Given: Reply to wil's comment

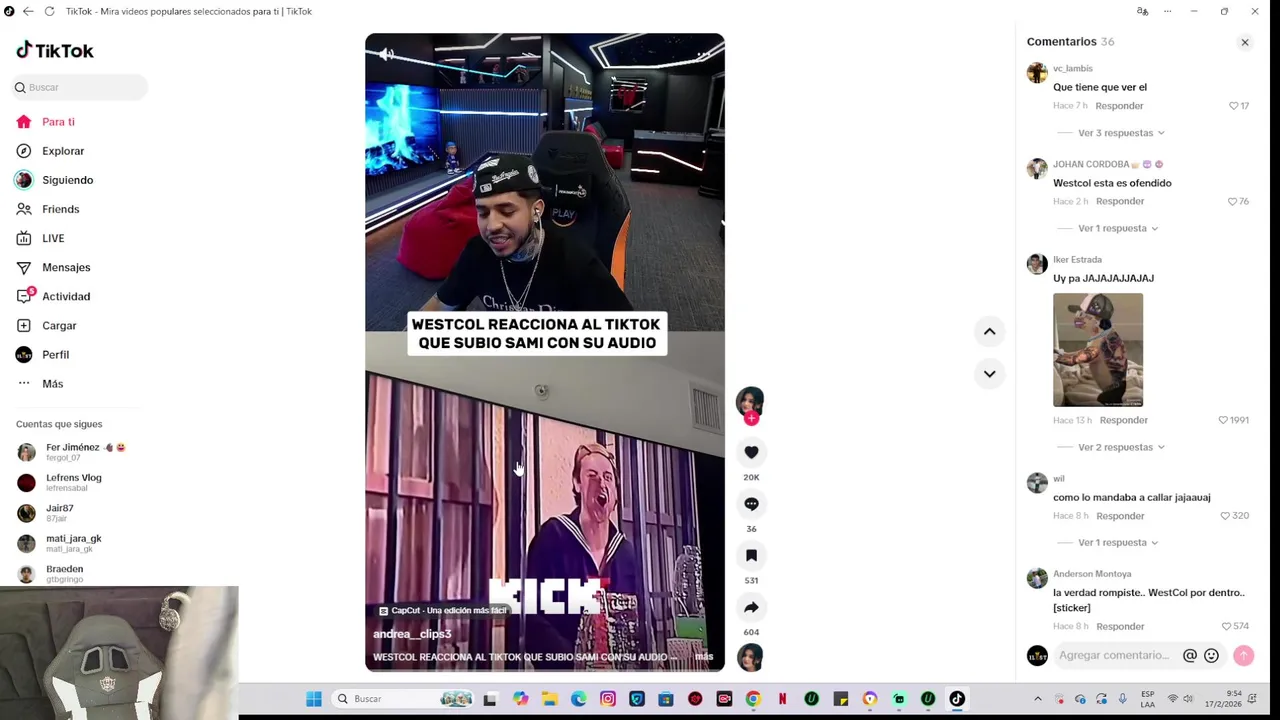Looking at the screenshot, I should point(1120,516).
